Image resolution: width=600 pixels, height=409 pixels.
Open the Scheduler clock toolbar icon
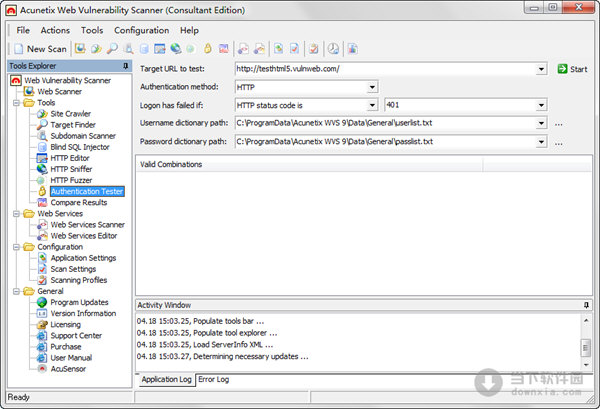333,49
